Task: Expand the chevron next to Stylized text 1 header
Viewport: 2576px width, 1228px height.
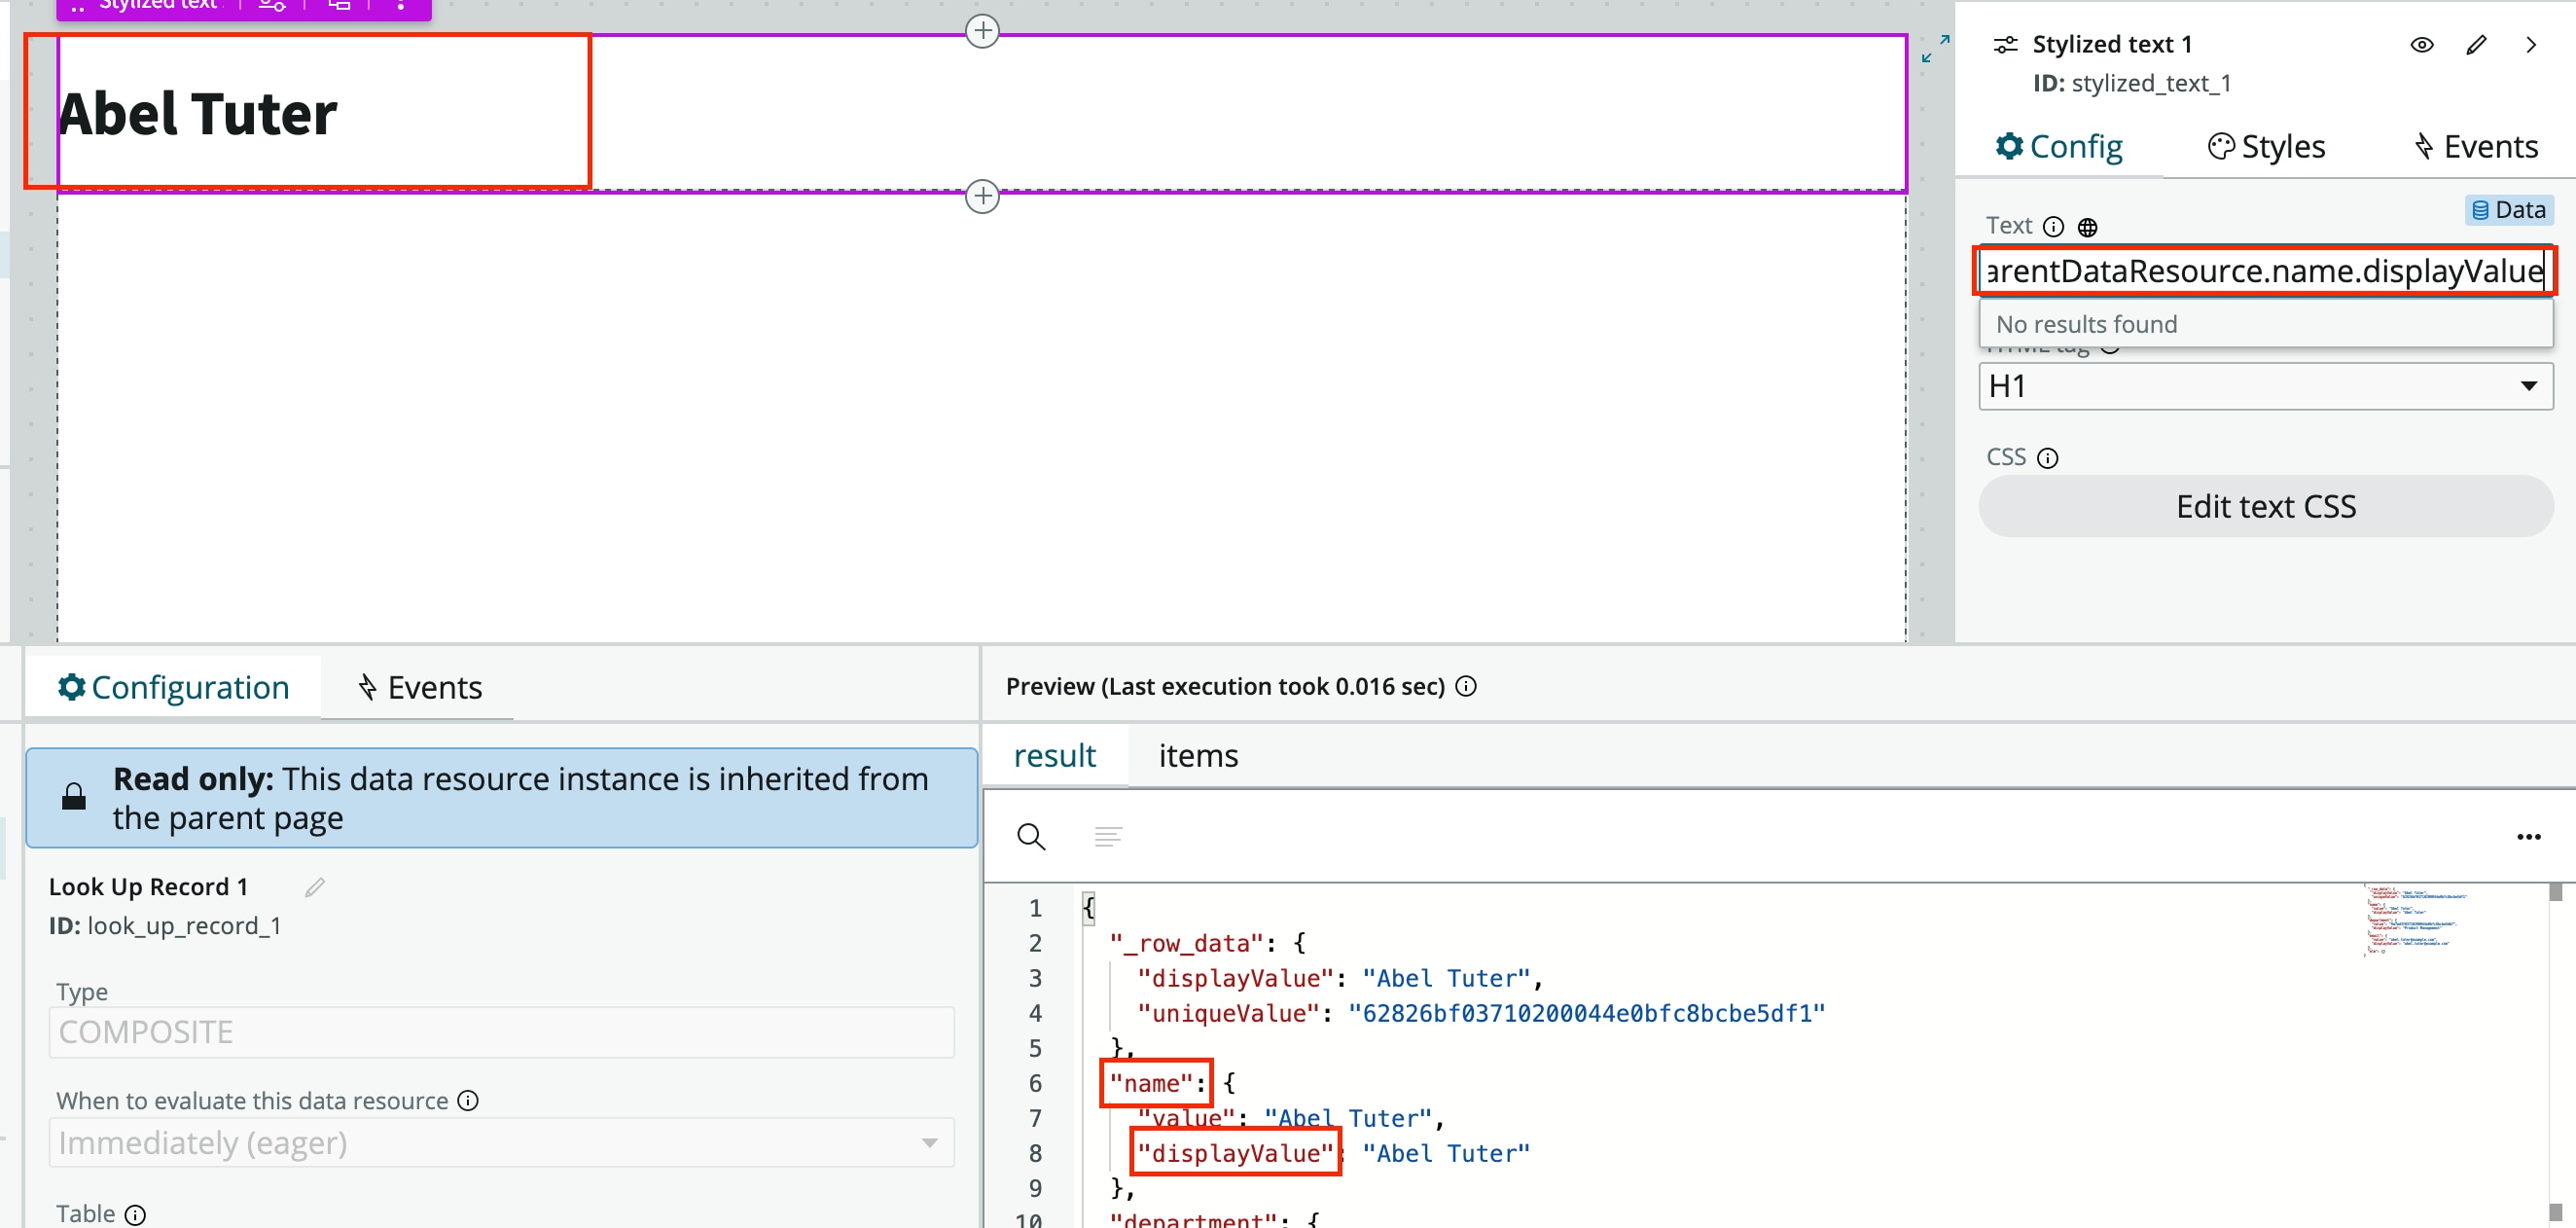Action: point(2531,44)
